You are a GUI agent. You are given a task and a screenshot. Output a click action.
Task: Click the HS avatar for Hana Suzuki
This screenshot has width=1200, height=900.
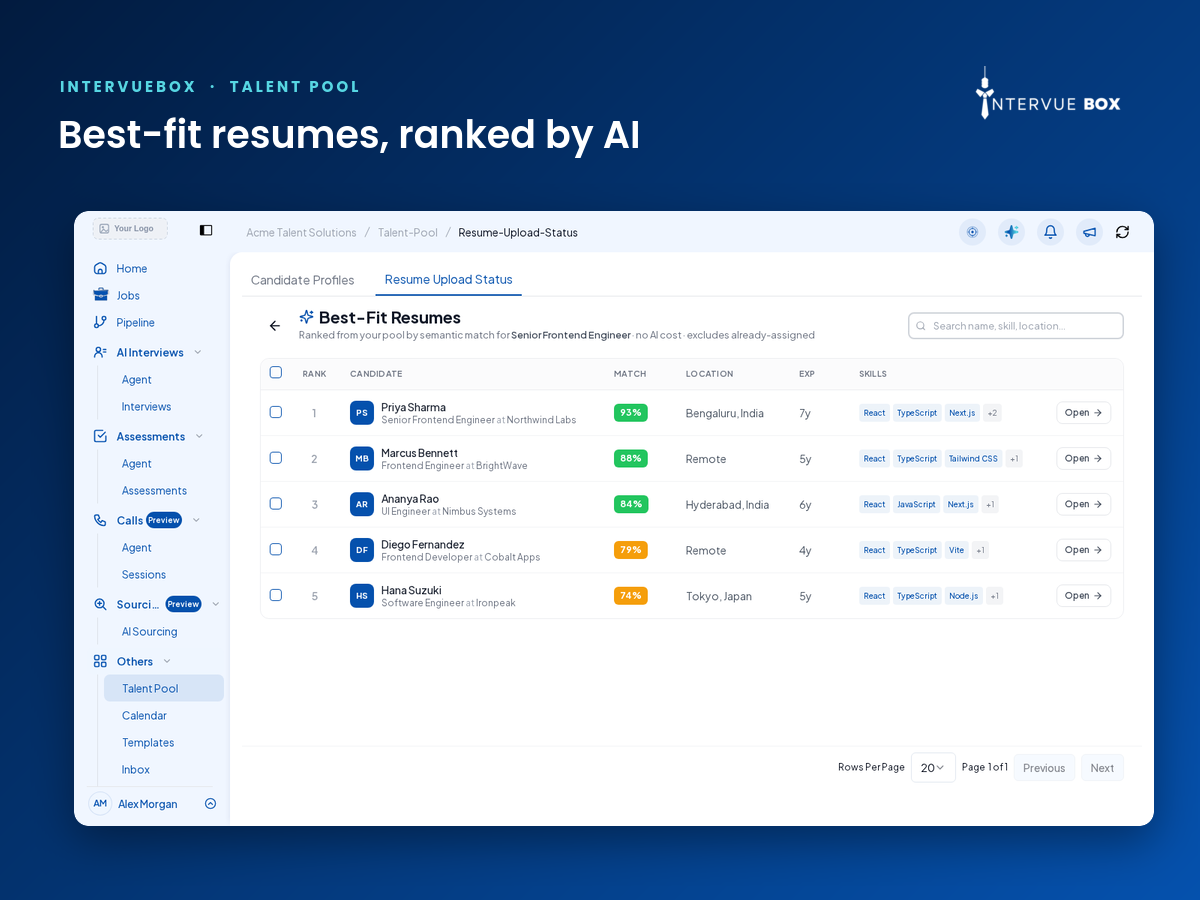click(362, 596)
